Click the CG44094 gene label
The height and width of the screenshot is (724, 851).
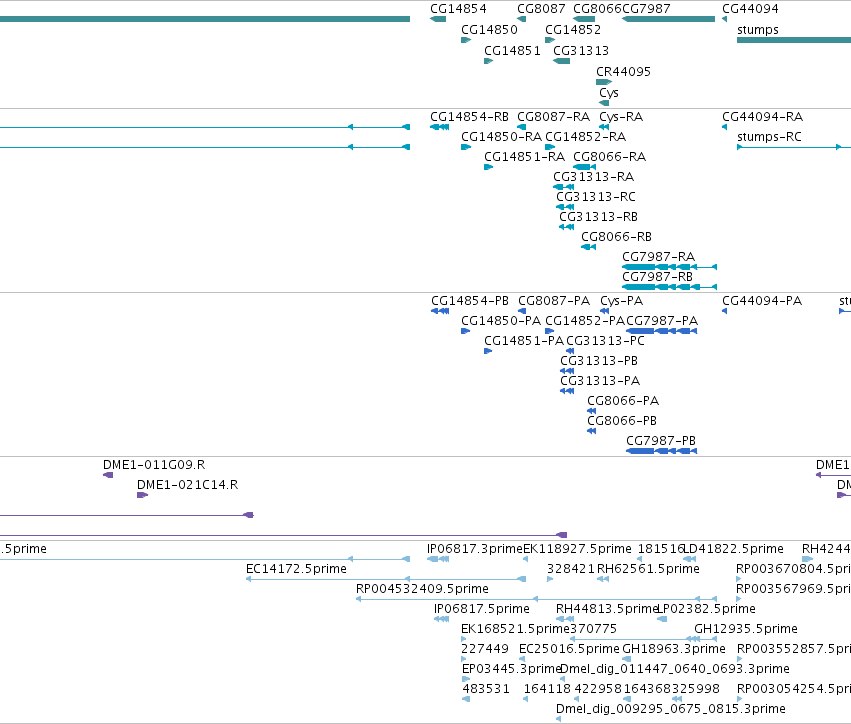[750, 9]
